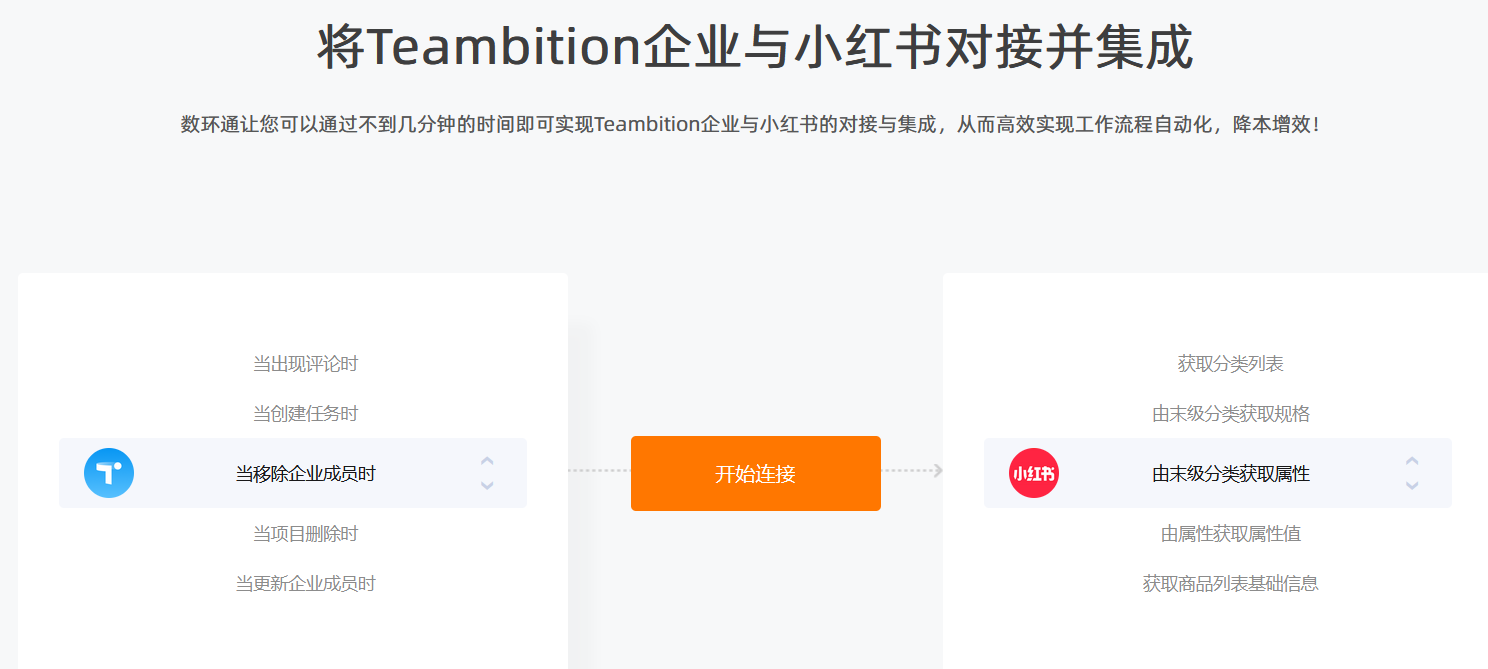1488x669 pixels.
Task: Select the 获取分类列表 action option
Action: [1230, 364]
